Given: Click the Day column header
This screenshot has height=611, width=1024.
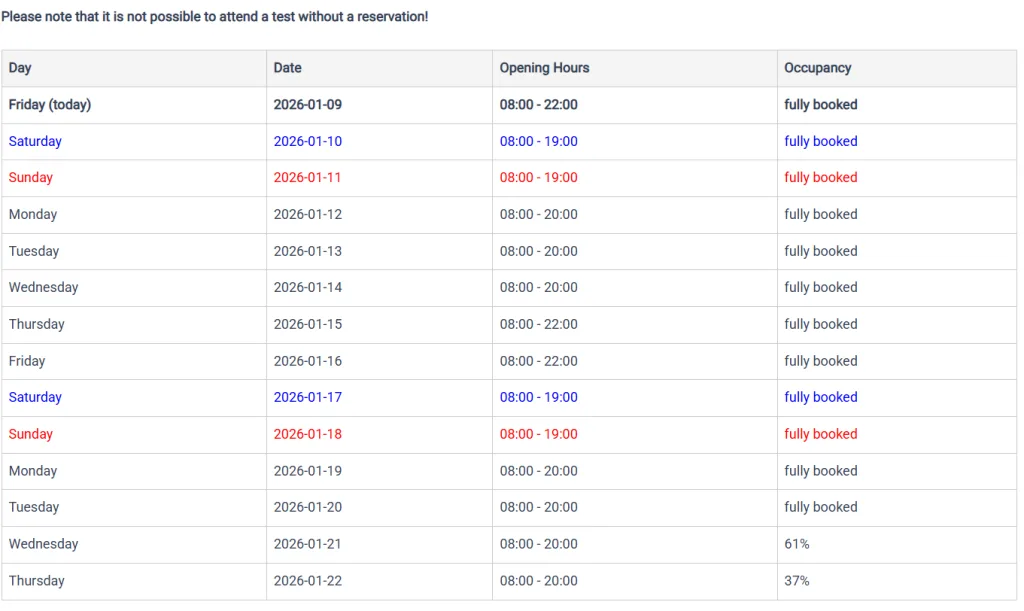Looking at the screenshot, I should 20,68.
